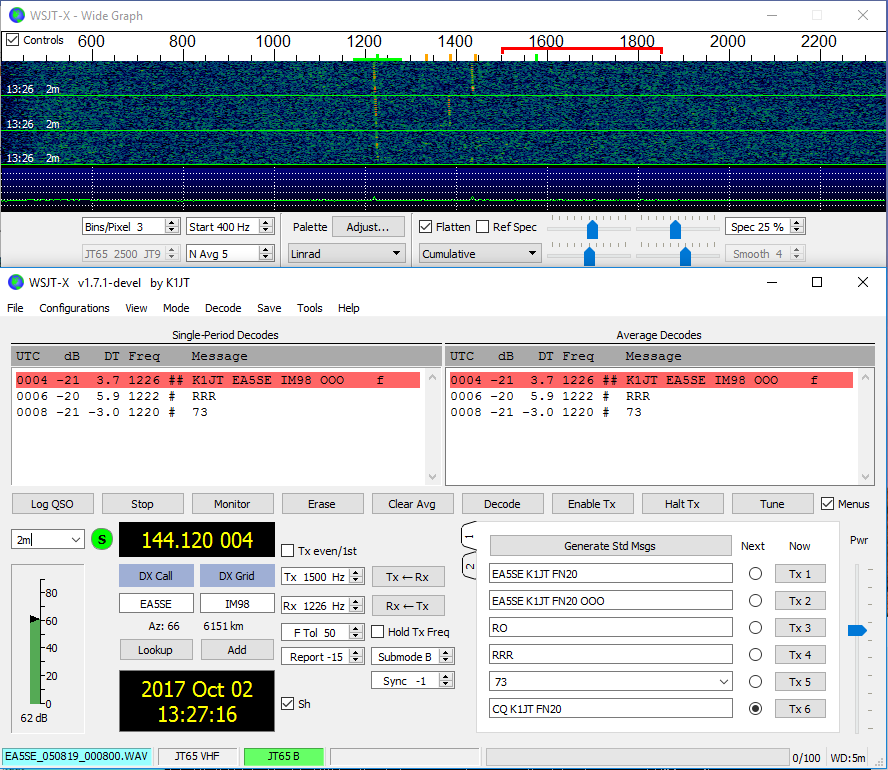Enable the Hold Tx Freq checkbox
888x770 pixels.
[x=378, y=632]
